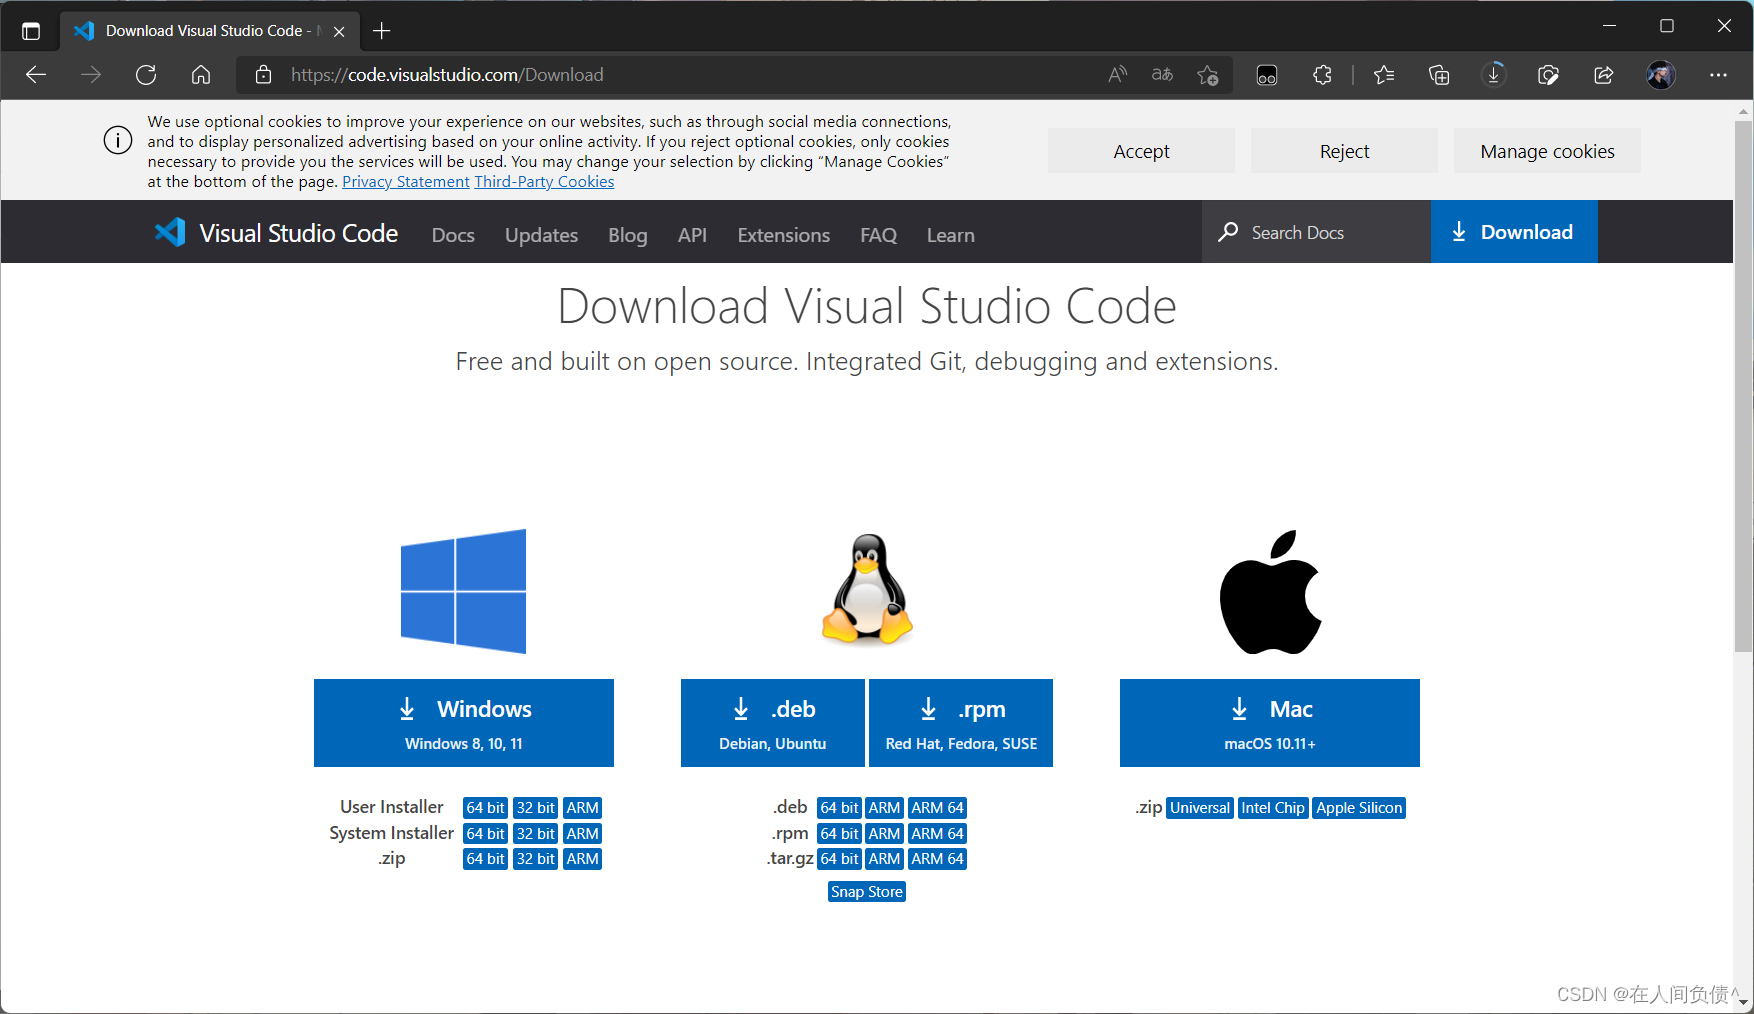1754x1014 pixels.
Task: Open the Collections icon
Action: click(x=1439, y=75)
